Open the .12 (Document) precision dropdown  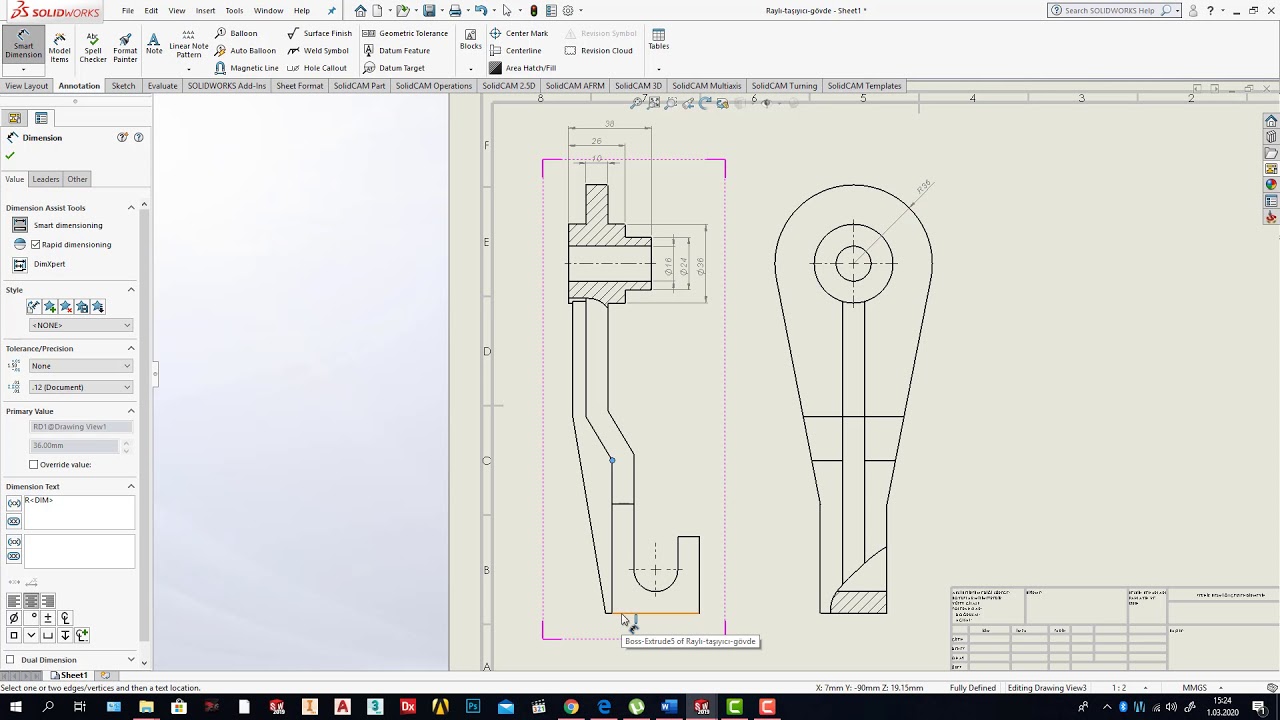pos(81,387)
